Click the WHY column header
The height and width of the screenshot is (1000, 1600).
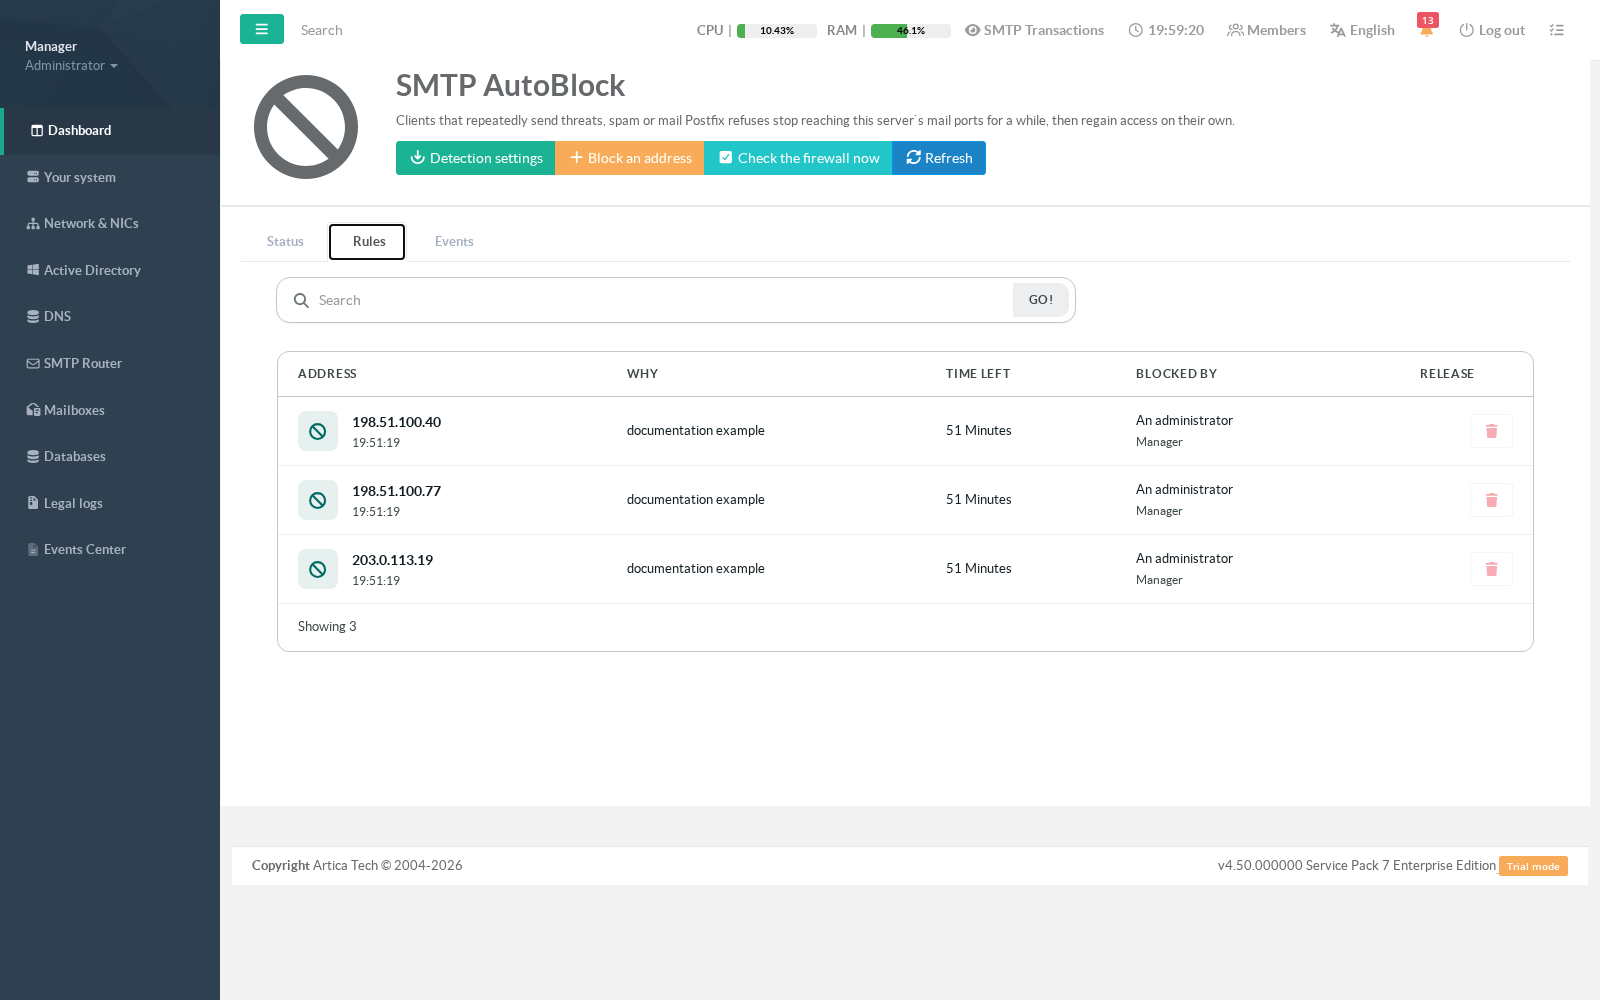click(x=643, y=374)
